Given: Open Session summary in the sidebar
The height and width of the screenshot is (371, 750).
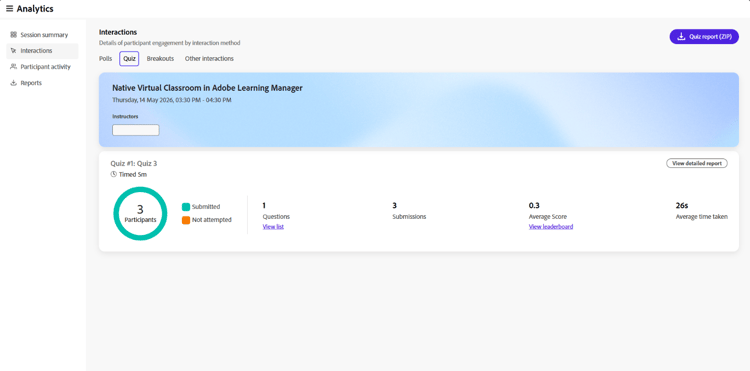Looking at the screenshot, I should click(x=42, y=35).
